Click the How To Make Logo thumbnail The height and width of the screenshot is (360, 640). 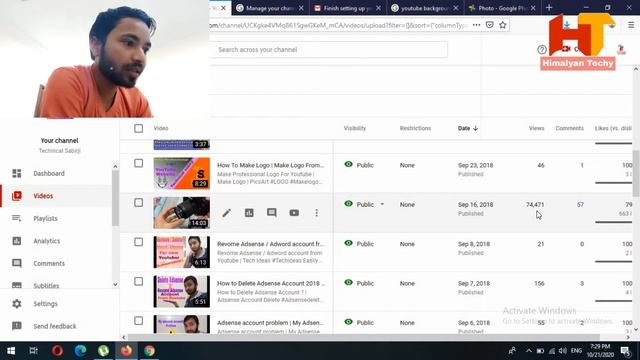(x=182, y=173)
